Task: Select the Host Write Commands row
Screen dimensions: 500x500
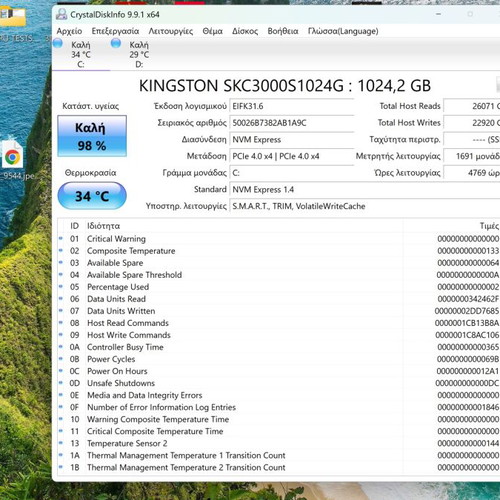Action: point(279,335)
